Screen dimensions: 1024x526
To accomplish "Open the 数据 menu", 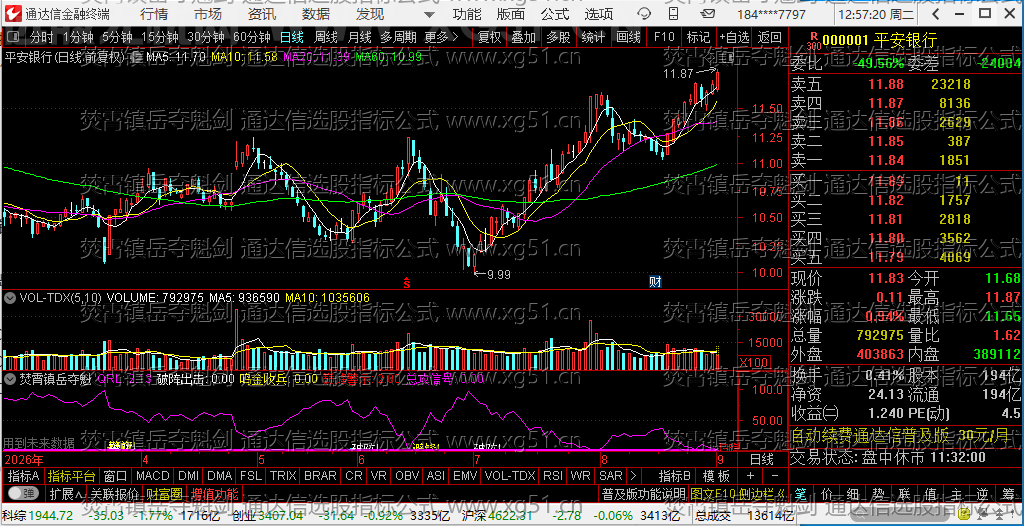I will coord(316,14).
